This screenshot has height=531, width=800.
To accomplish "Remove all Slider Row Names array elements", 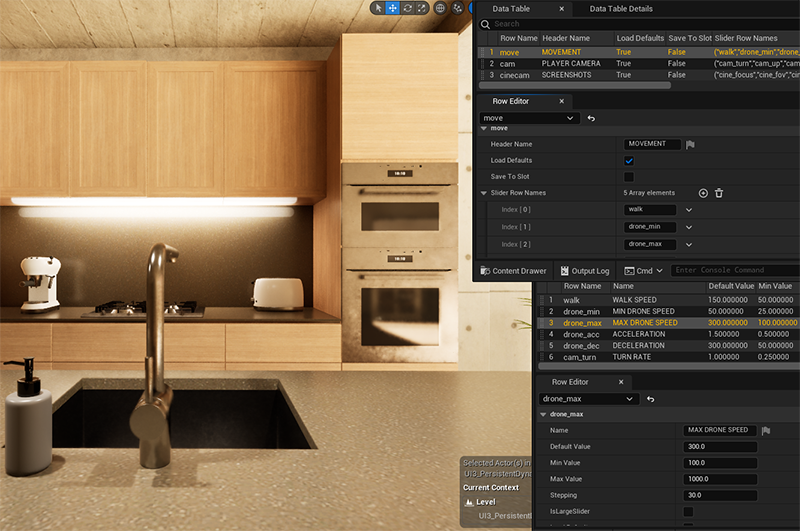I will (x=719, y=193).
